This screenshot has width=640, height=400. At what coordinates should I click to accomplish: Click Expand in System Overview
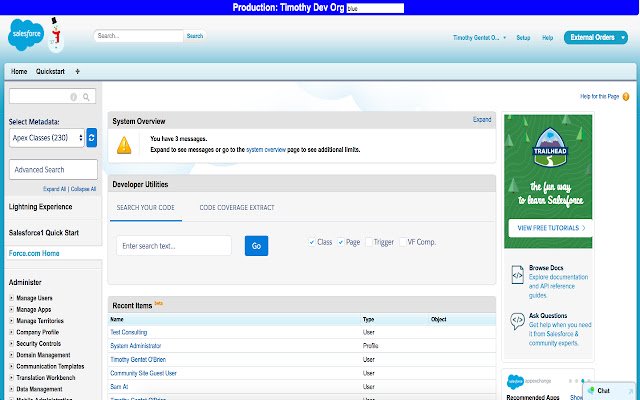coord(482,120)
